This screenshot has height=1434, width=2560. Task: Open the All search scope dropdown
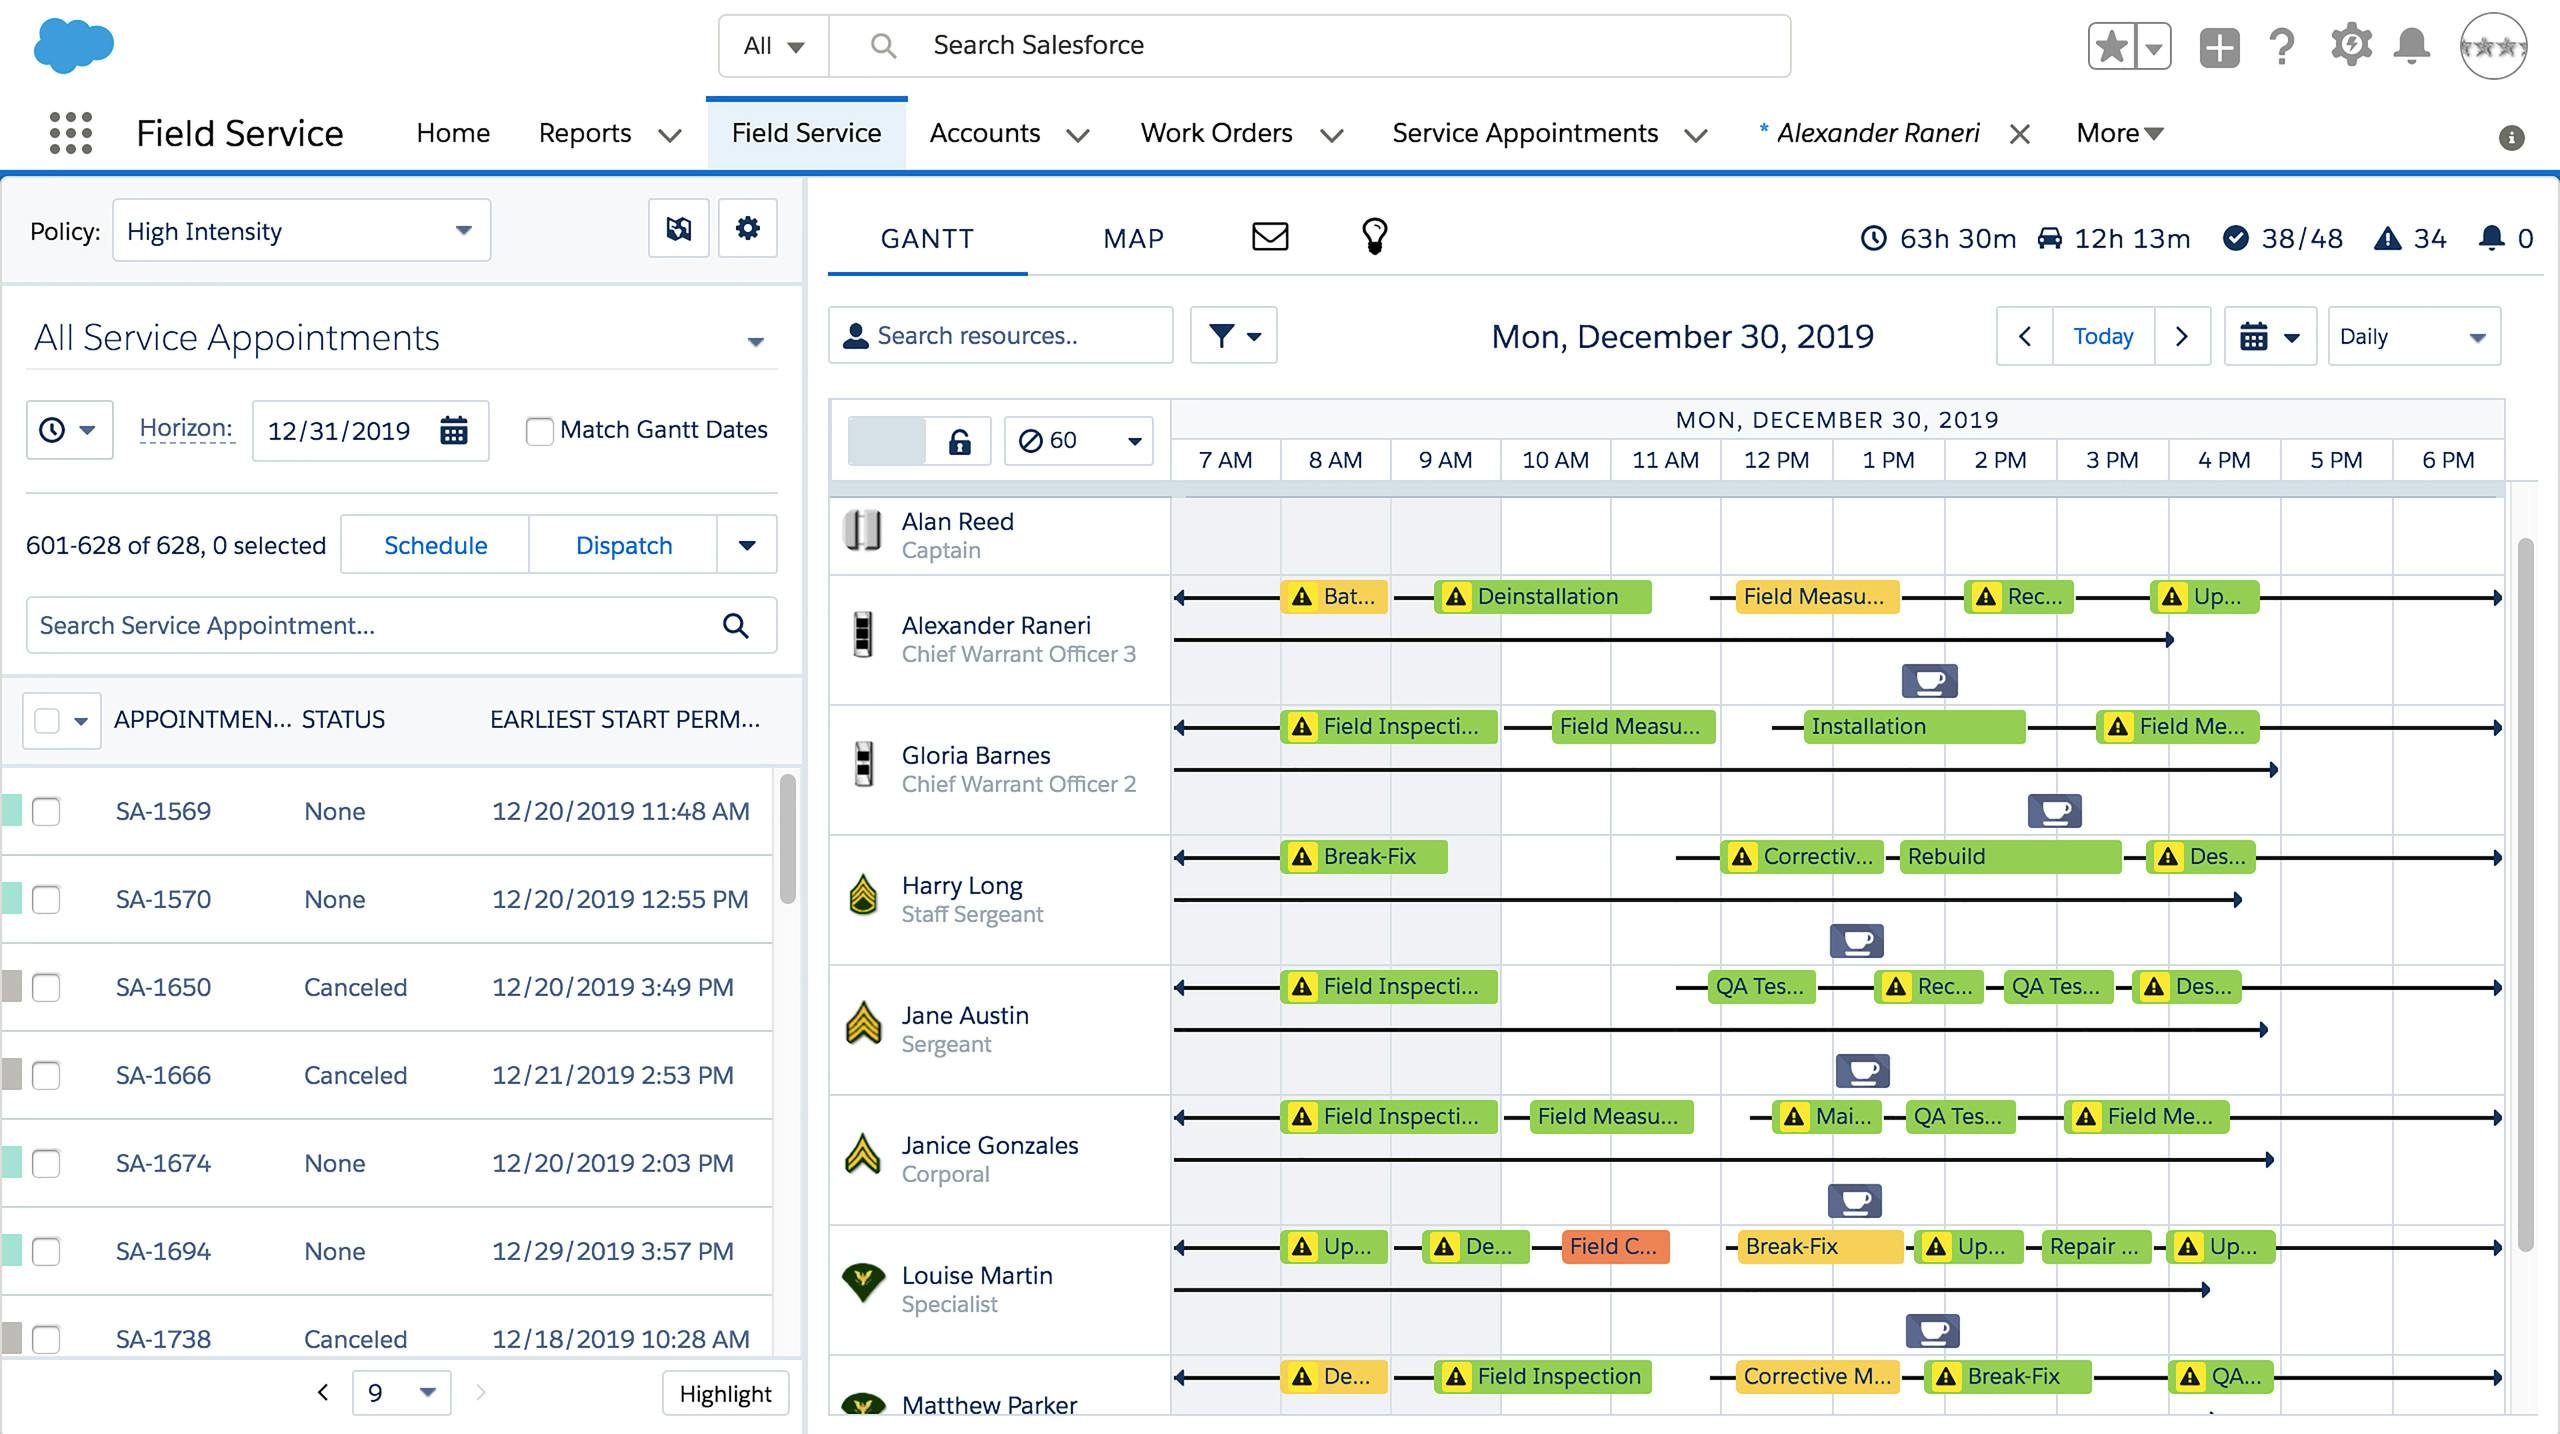(774, 46)
